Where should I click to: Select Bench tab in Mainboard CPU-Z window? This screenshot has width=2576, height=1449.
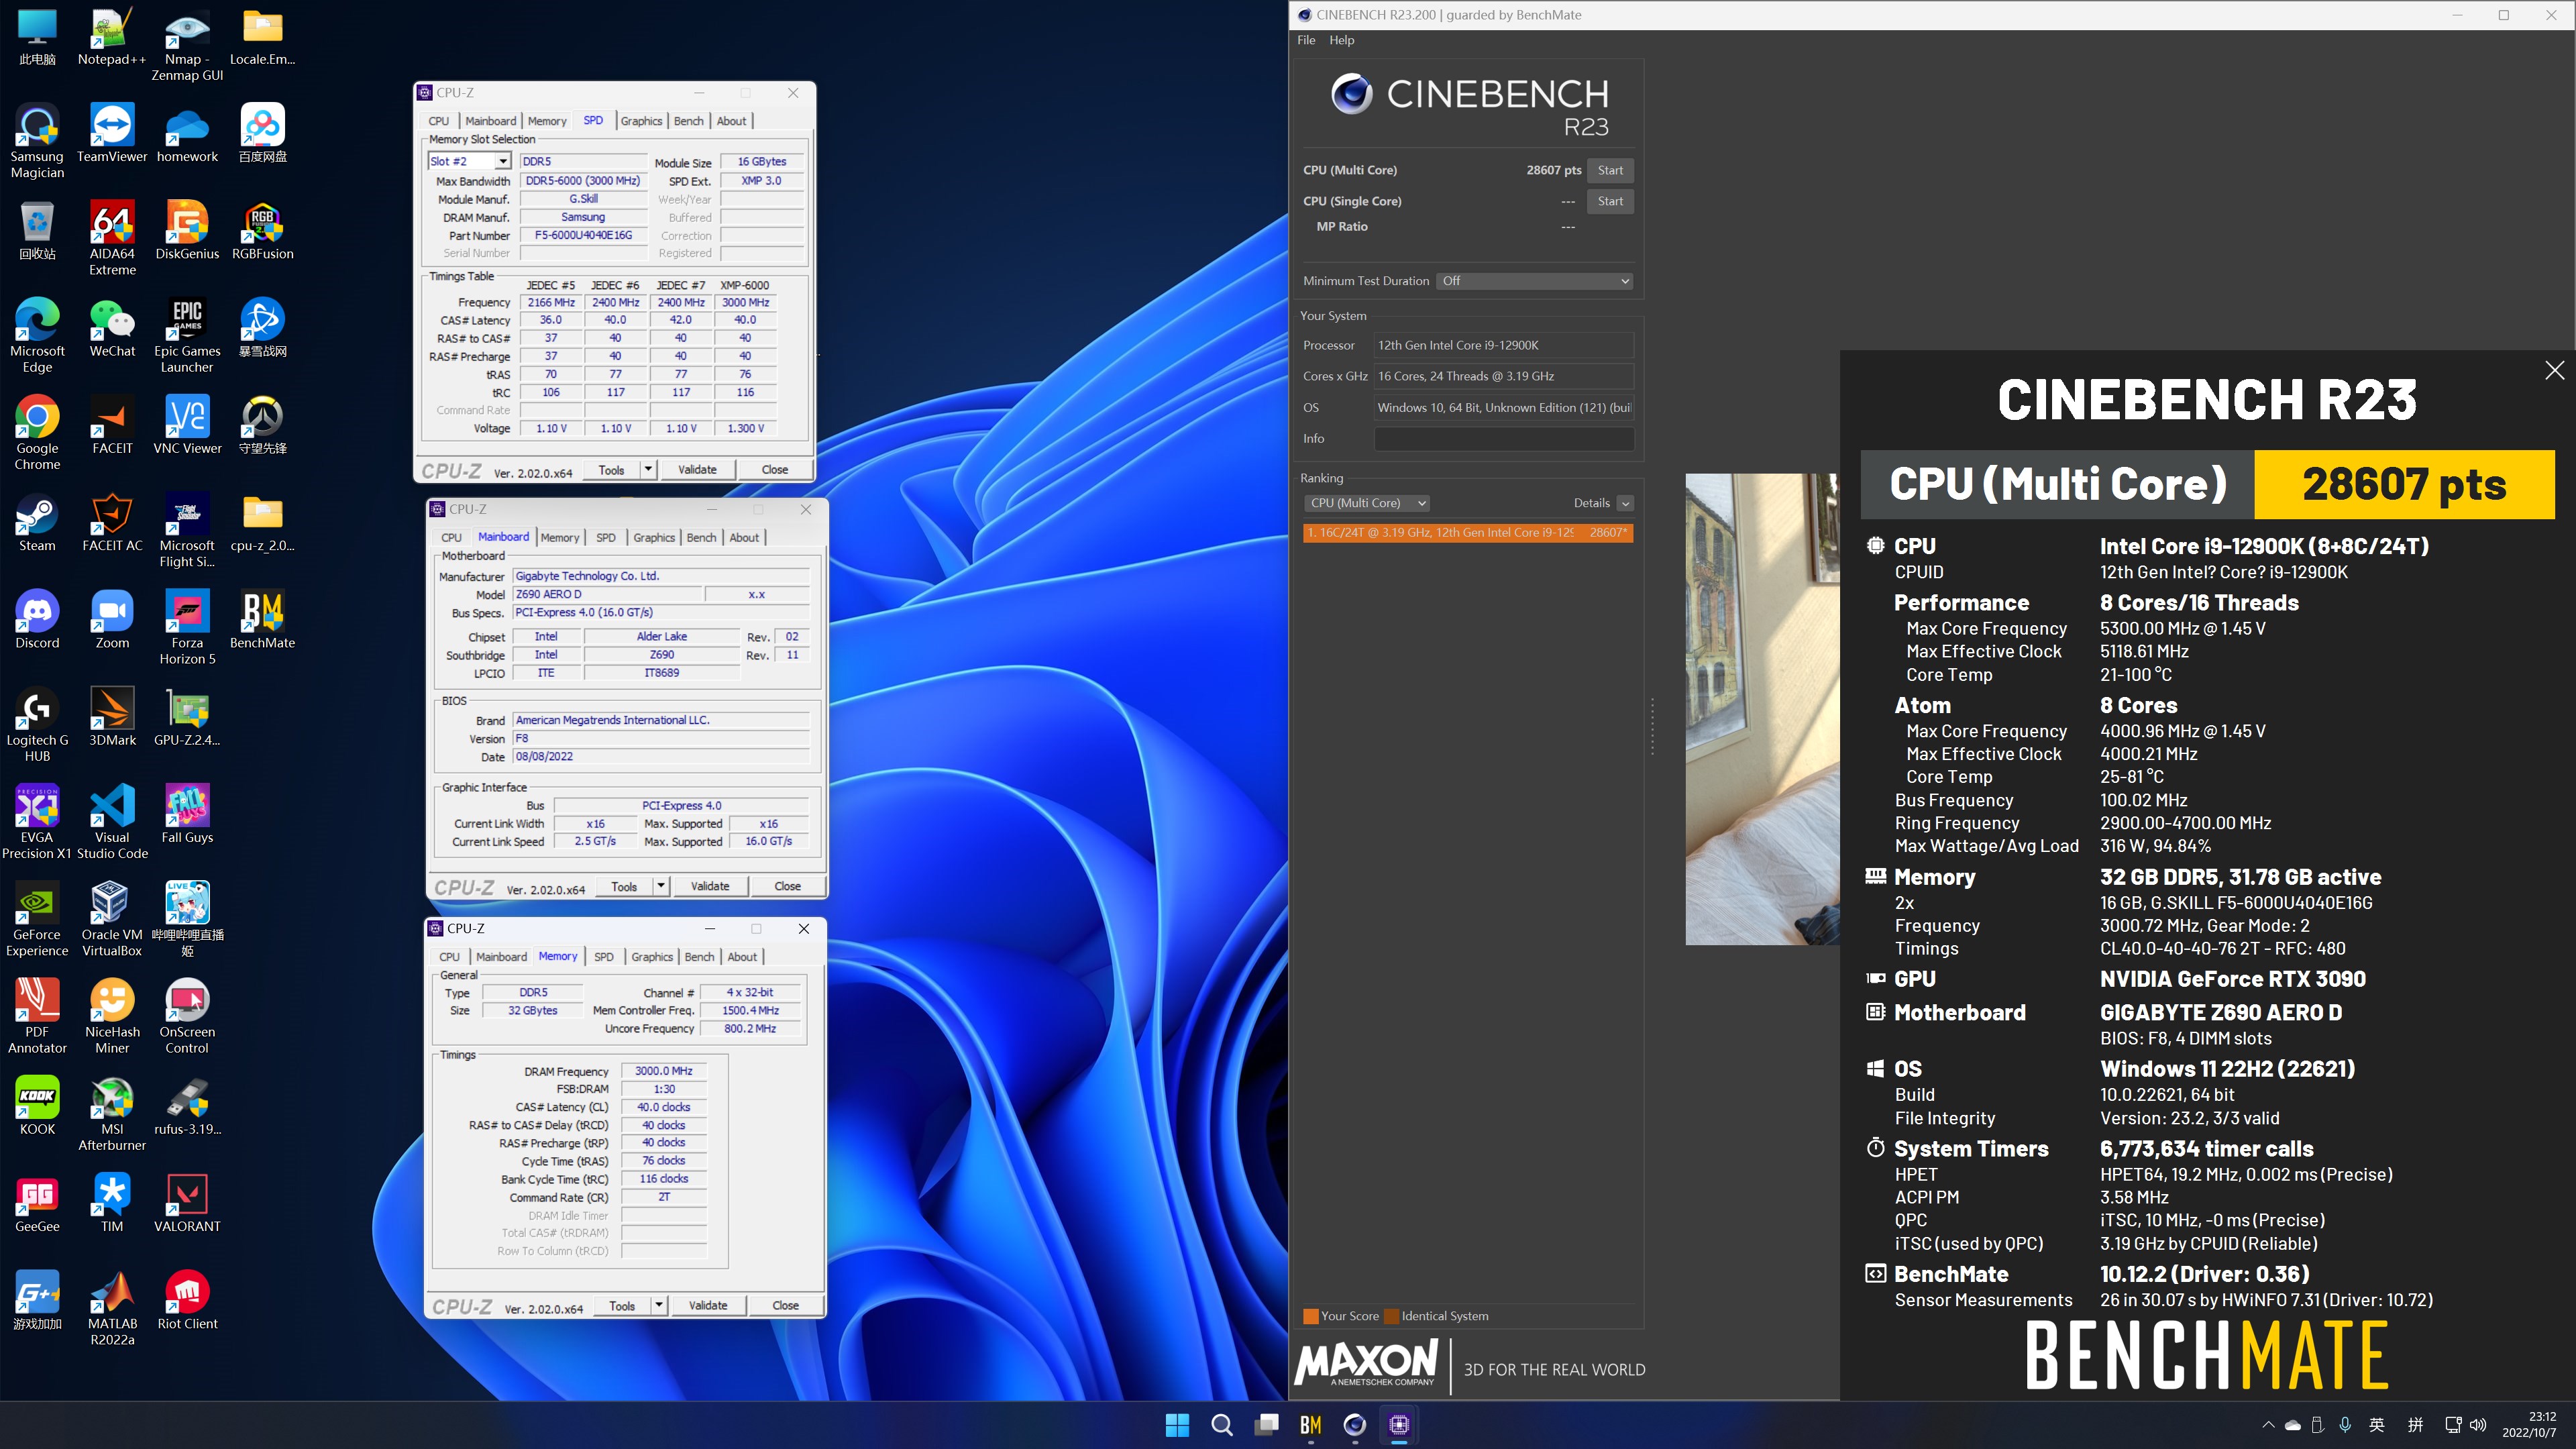701,537
